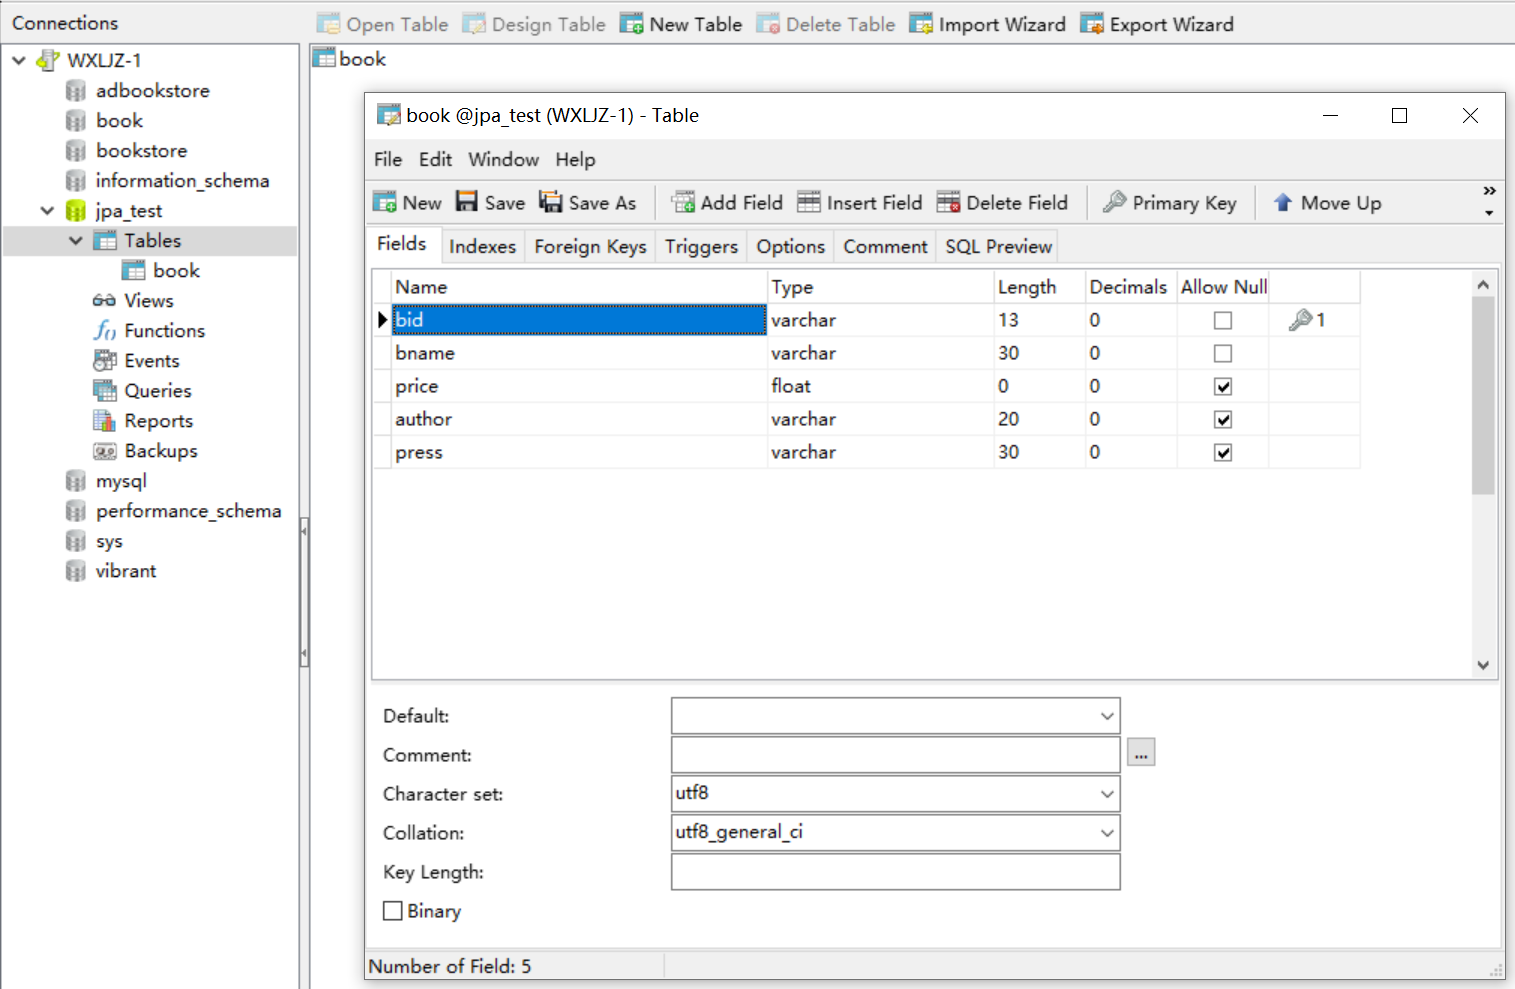Click the primary key icon on bid row

1300,320
